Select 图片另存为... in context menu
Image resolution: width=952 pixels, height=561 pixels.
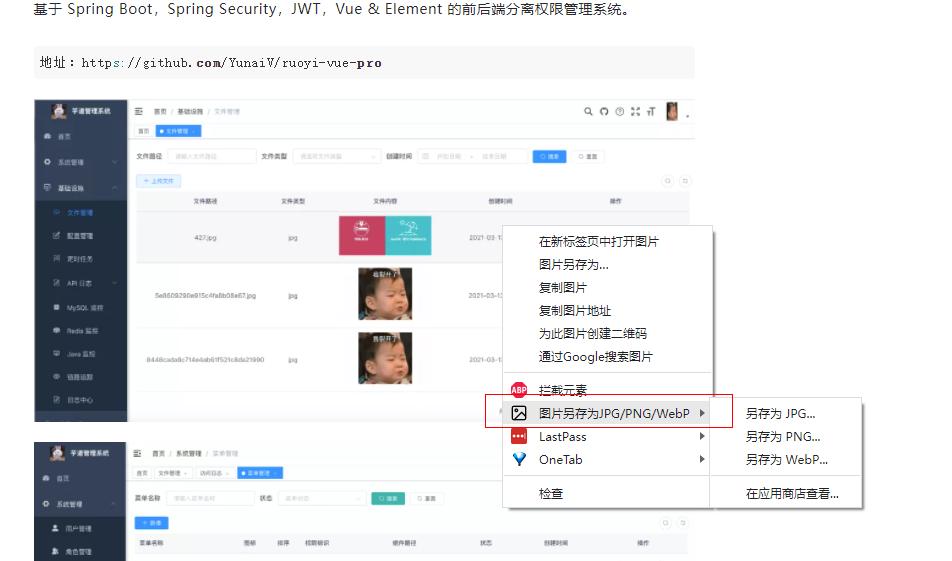pyautogui.click(x=574, y=265)
